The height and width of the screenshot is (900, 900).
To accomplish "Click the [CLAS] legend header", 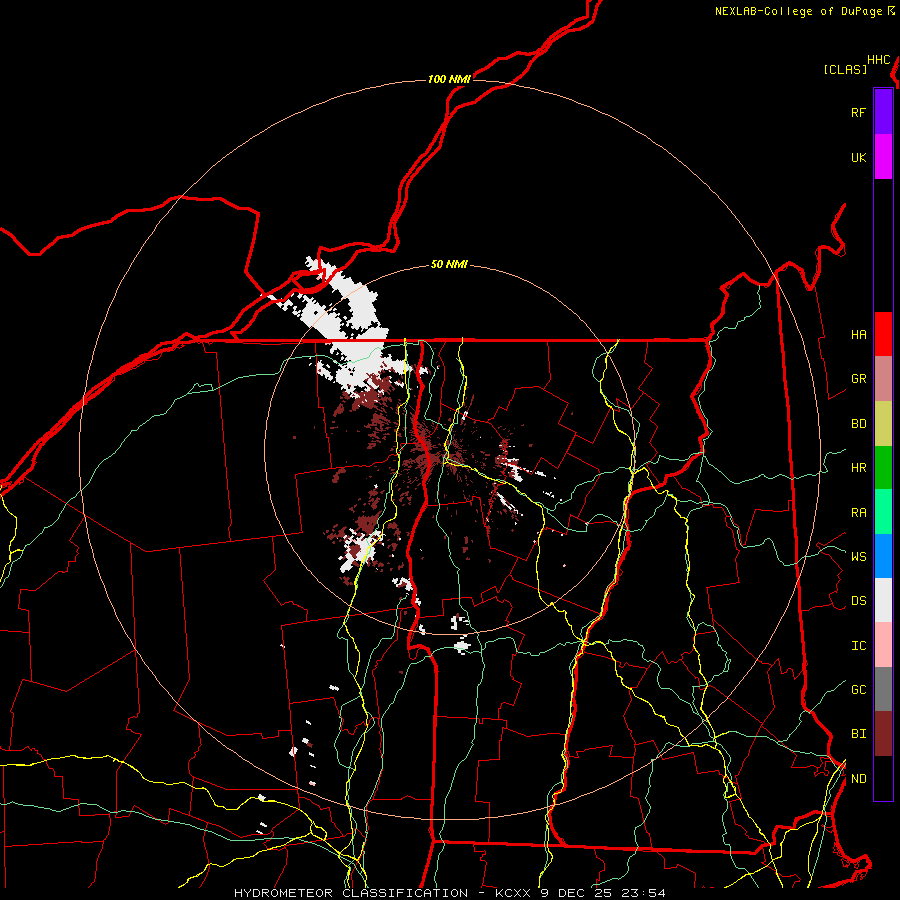I will 845,70.
